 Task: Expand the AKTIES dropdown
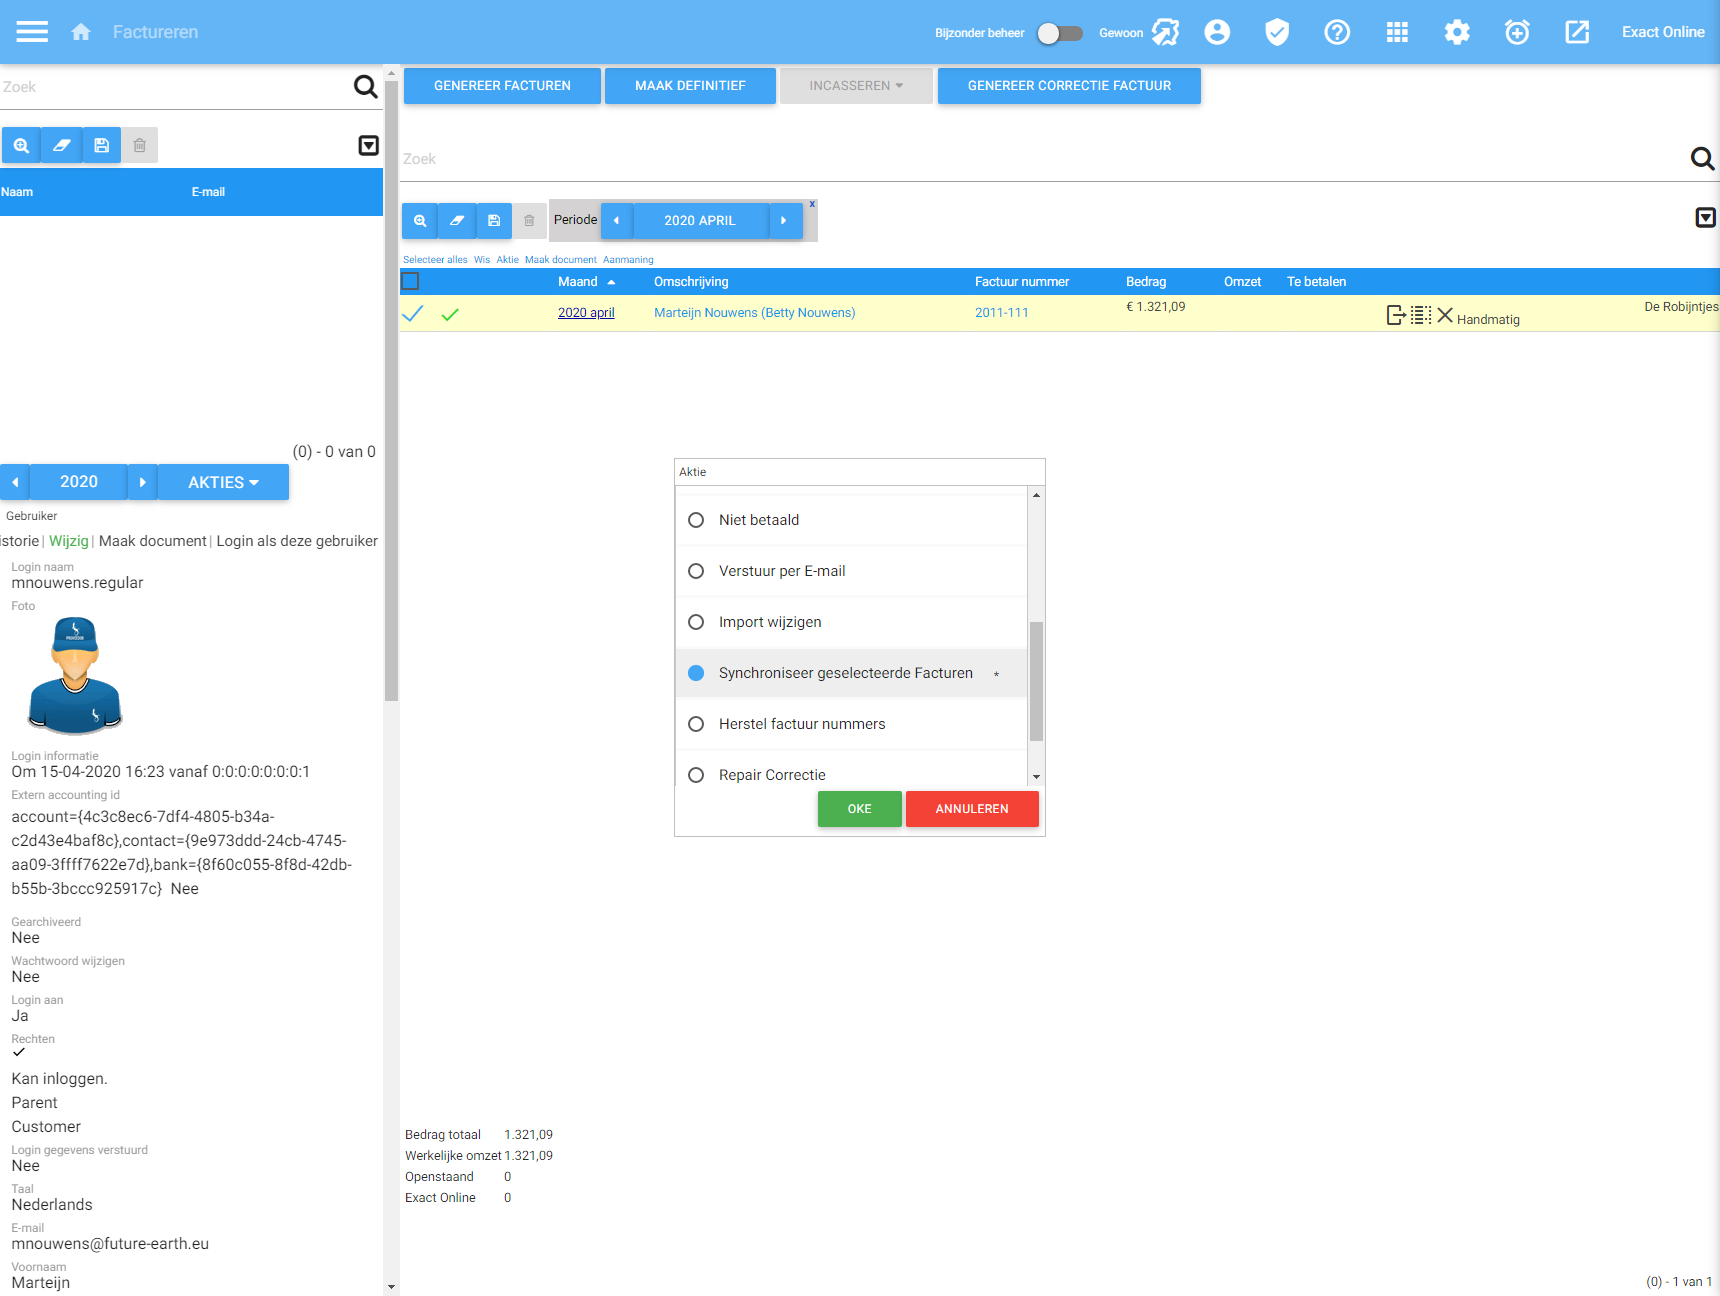pos(223,482)
